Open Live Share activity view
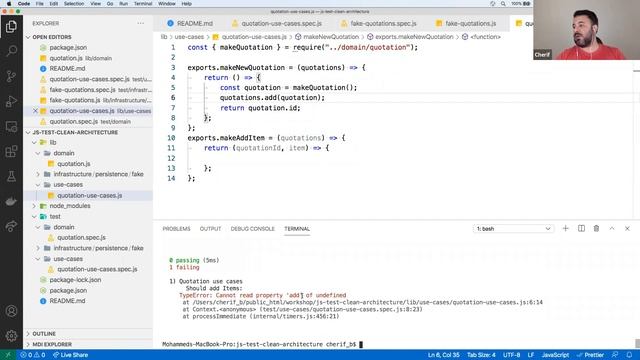640x360 pixels. (x=11, y=226)
